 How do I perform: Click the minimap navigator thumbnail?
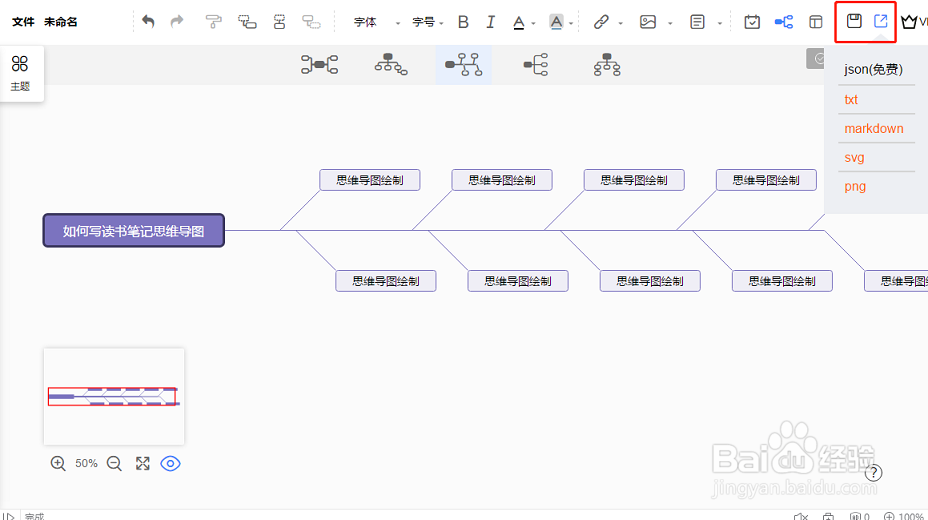[x=114, y=396]
